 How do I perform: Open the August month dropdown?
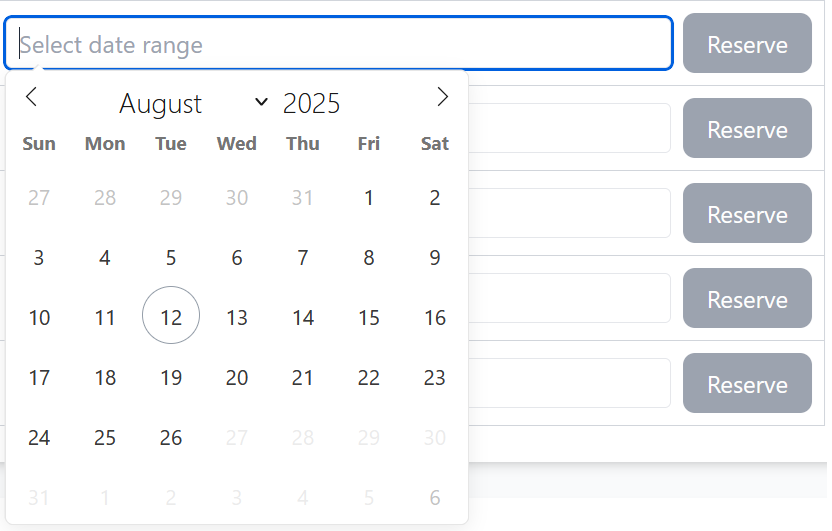194,103
